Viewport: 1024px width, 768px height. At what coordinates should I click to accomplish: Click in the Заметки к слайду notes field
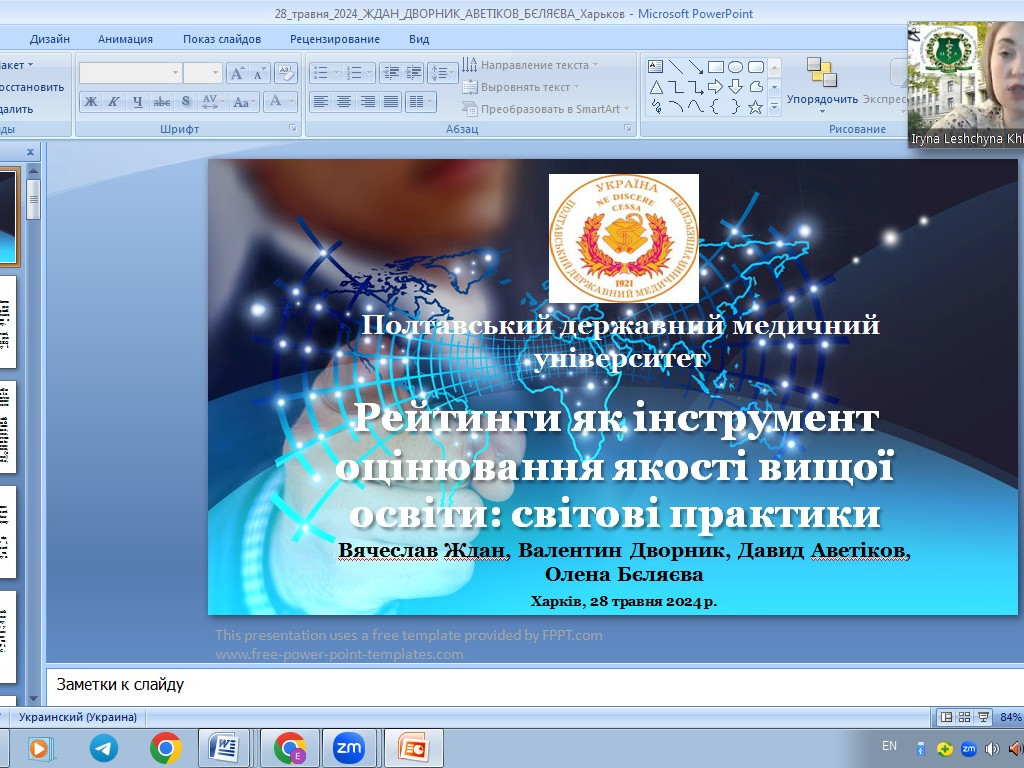[x=535, y=685]
